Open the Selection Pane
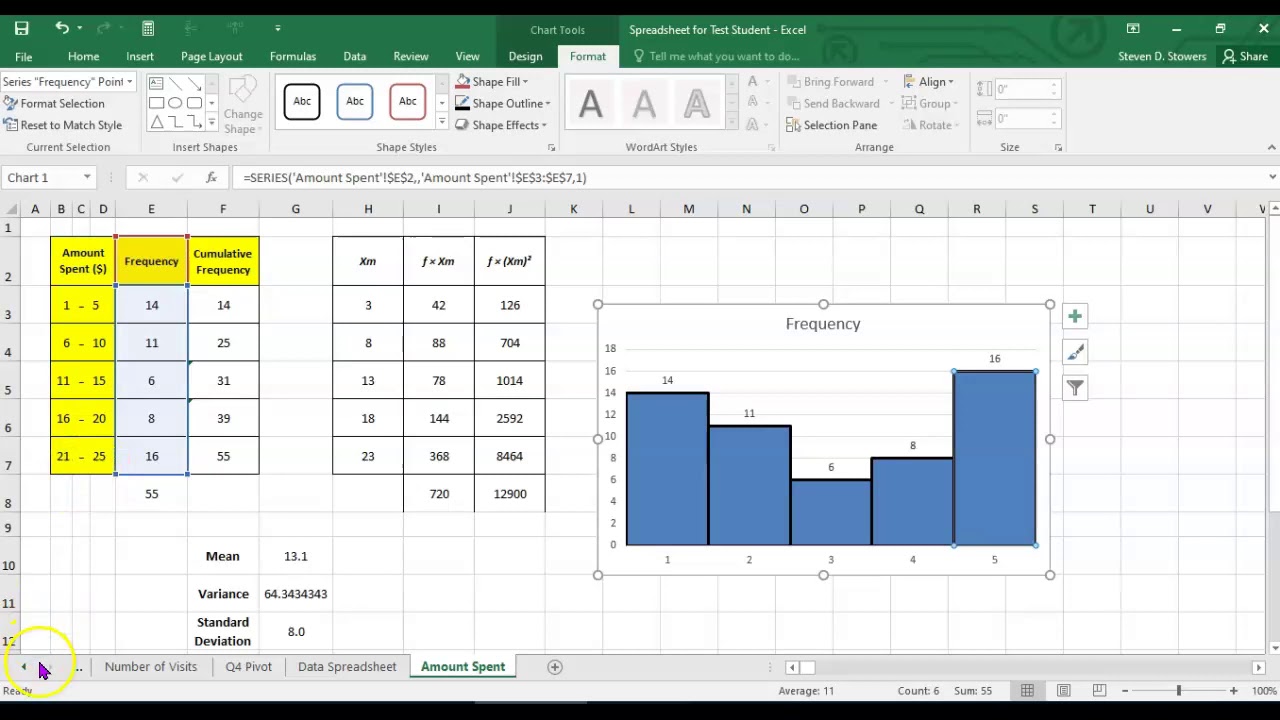 [x=831, y=125]
